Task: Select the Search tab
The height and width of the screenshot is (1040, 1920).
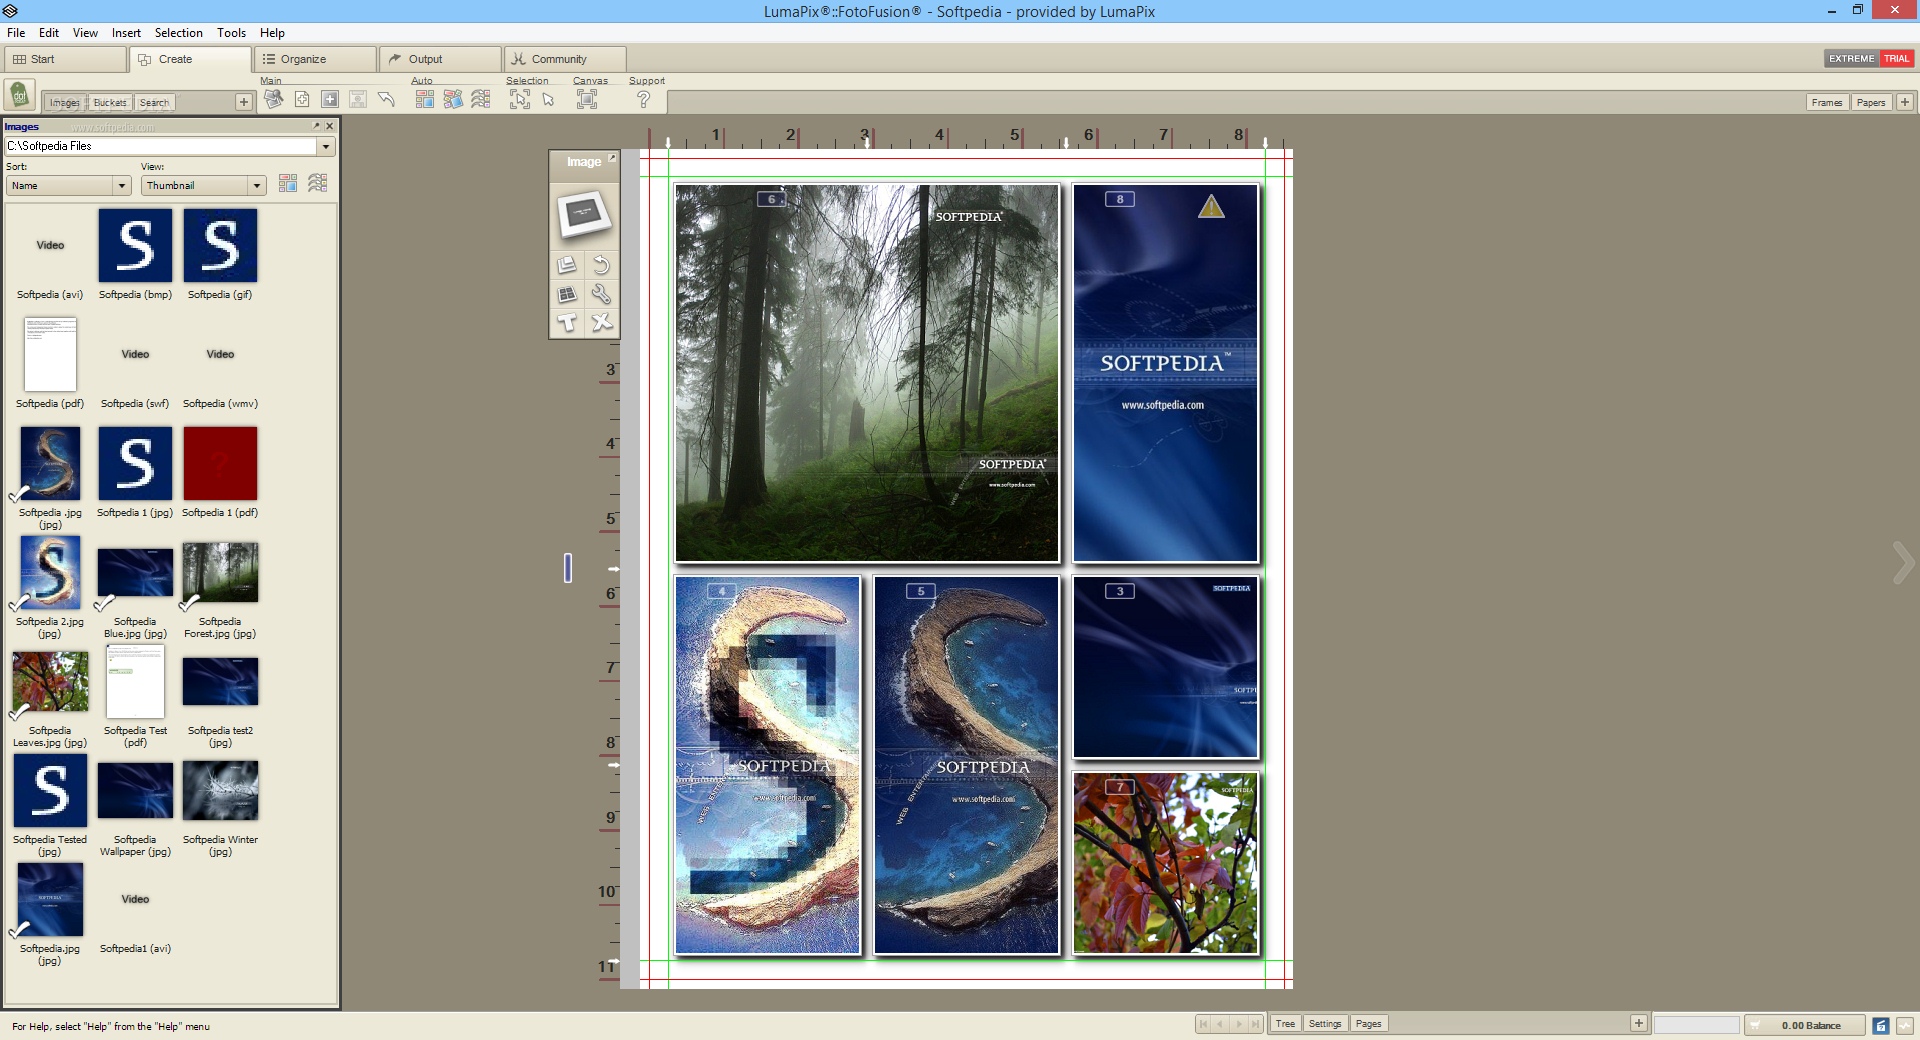Action: [x=154, y=102]
